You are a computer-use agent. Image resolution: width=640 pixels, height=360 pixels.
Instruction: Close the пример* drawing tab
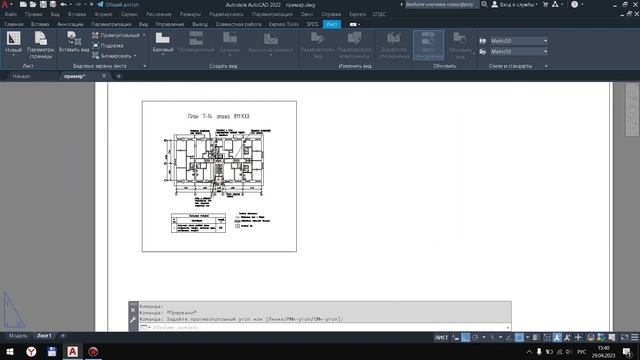click(x=104, y=76)
